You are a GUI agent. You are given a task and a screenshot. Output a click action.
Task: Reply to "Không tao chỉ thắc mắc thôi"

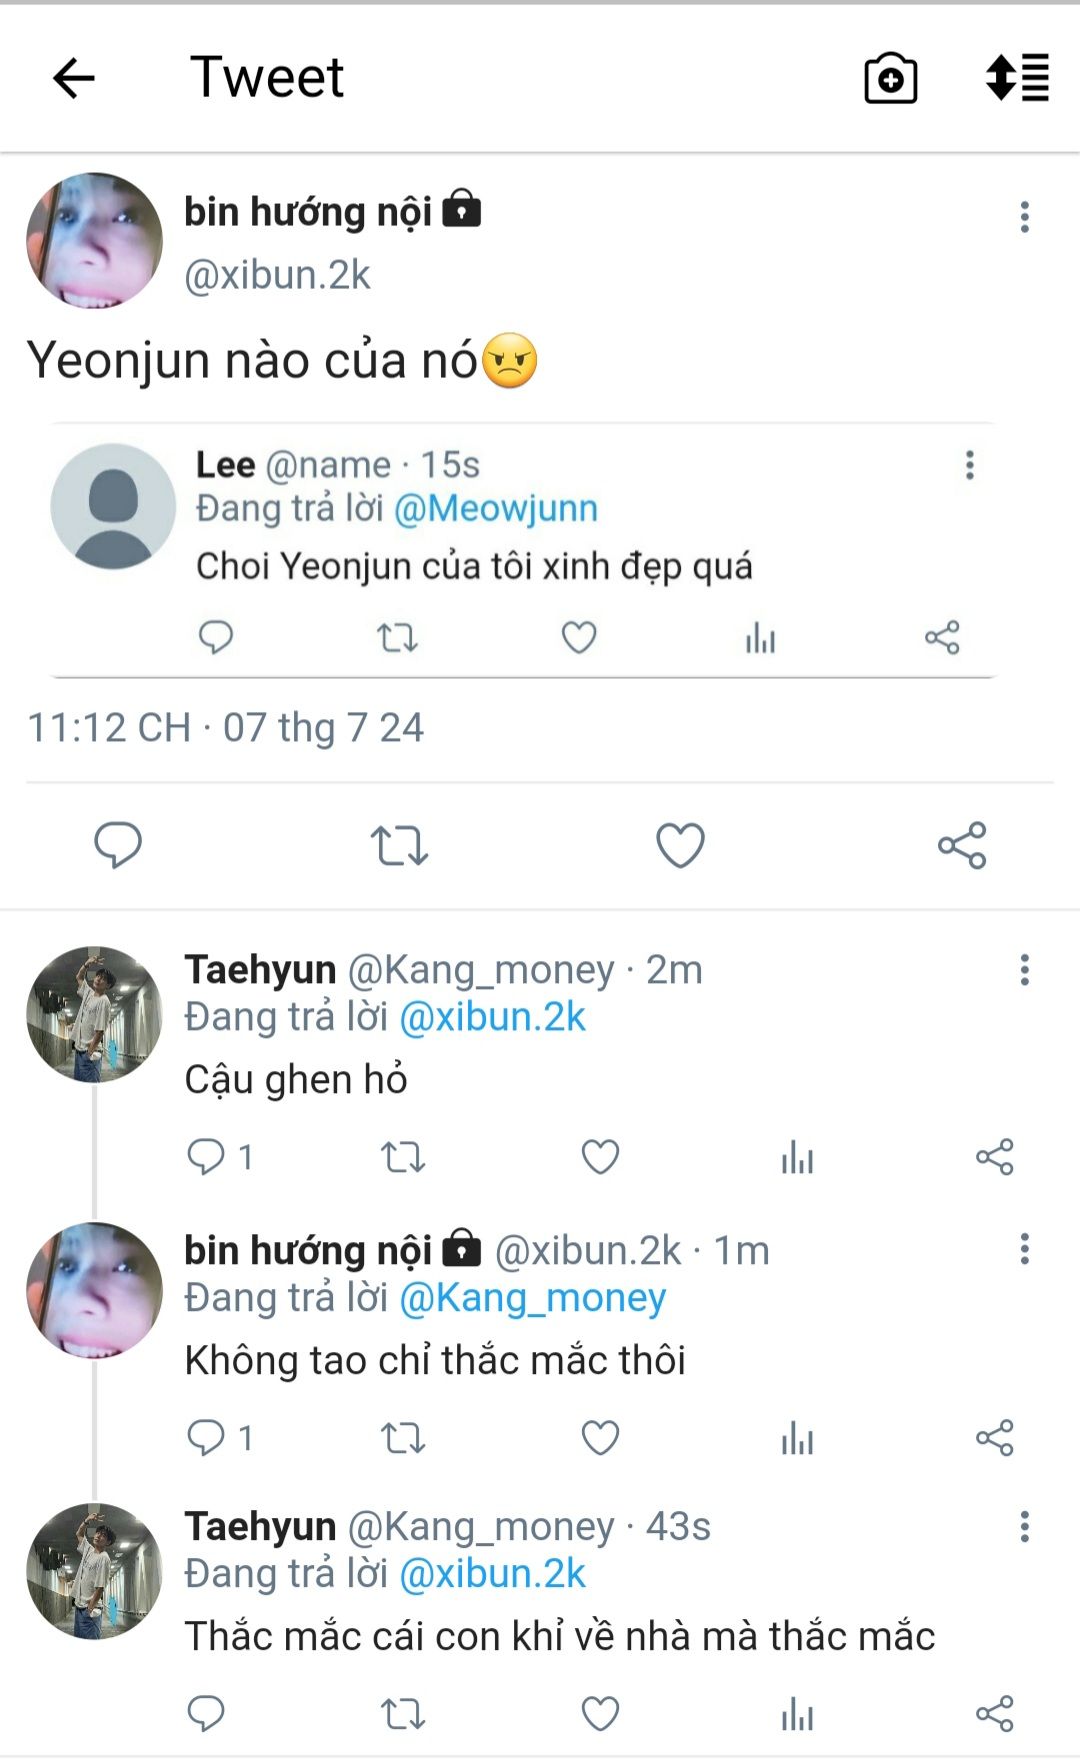[x=207, y=1438]
